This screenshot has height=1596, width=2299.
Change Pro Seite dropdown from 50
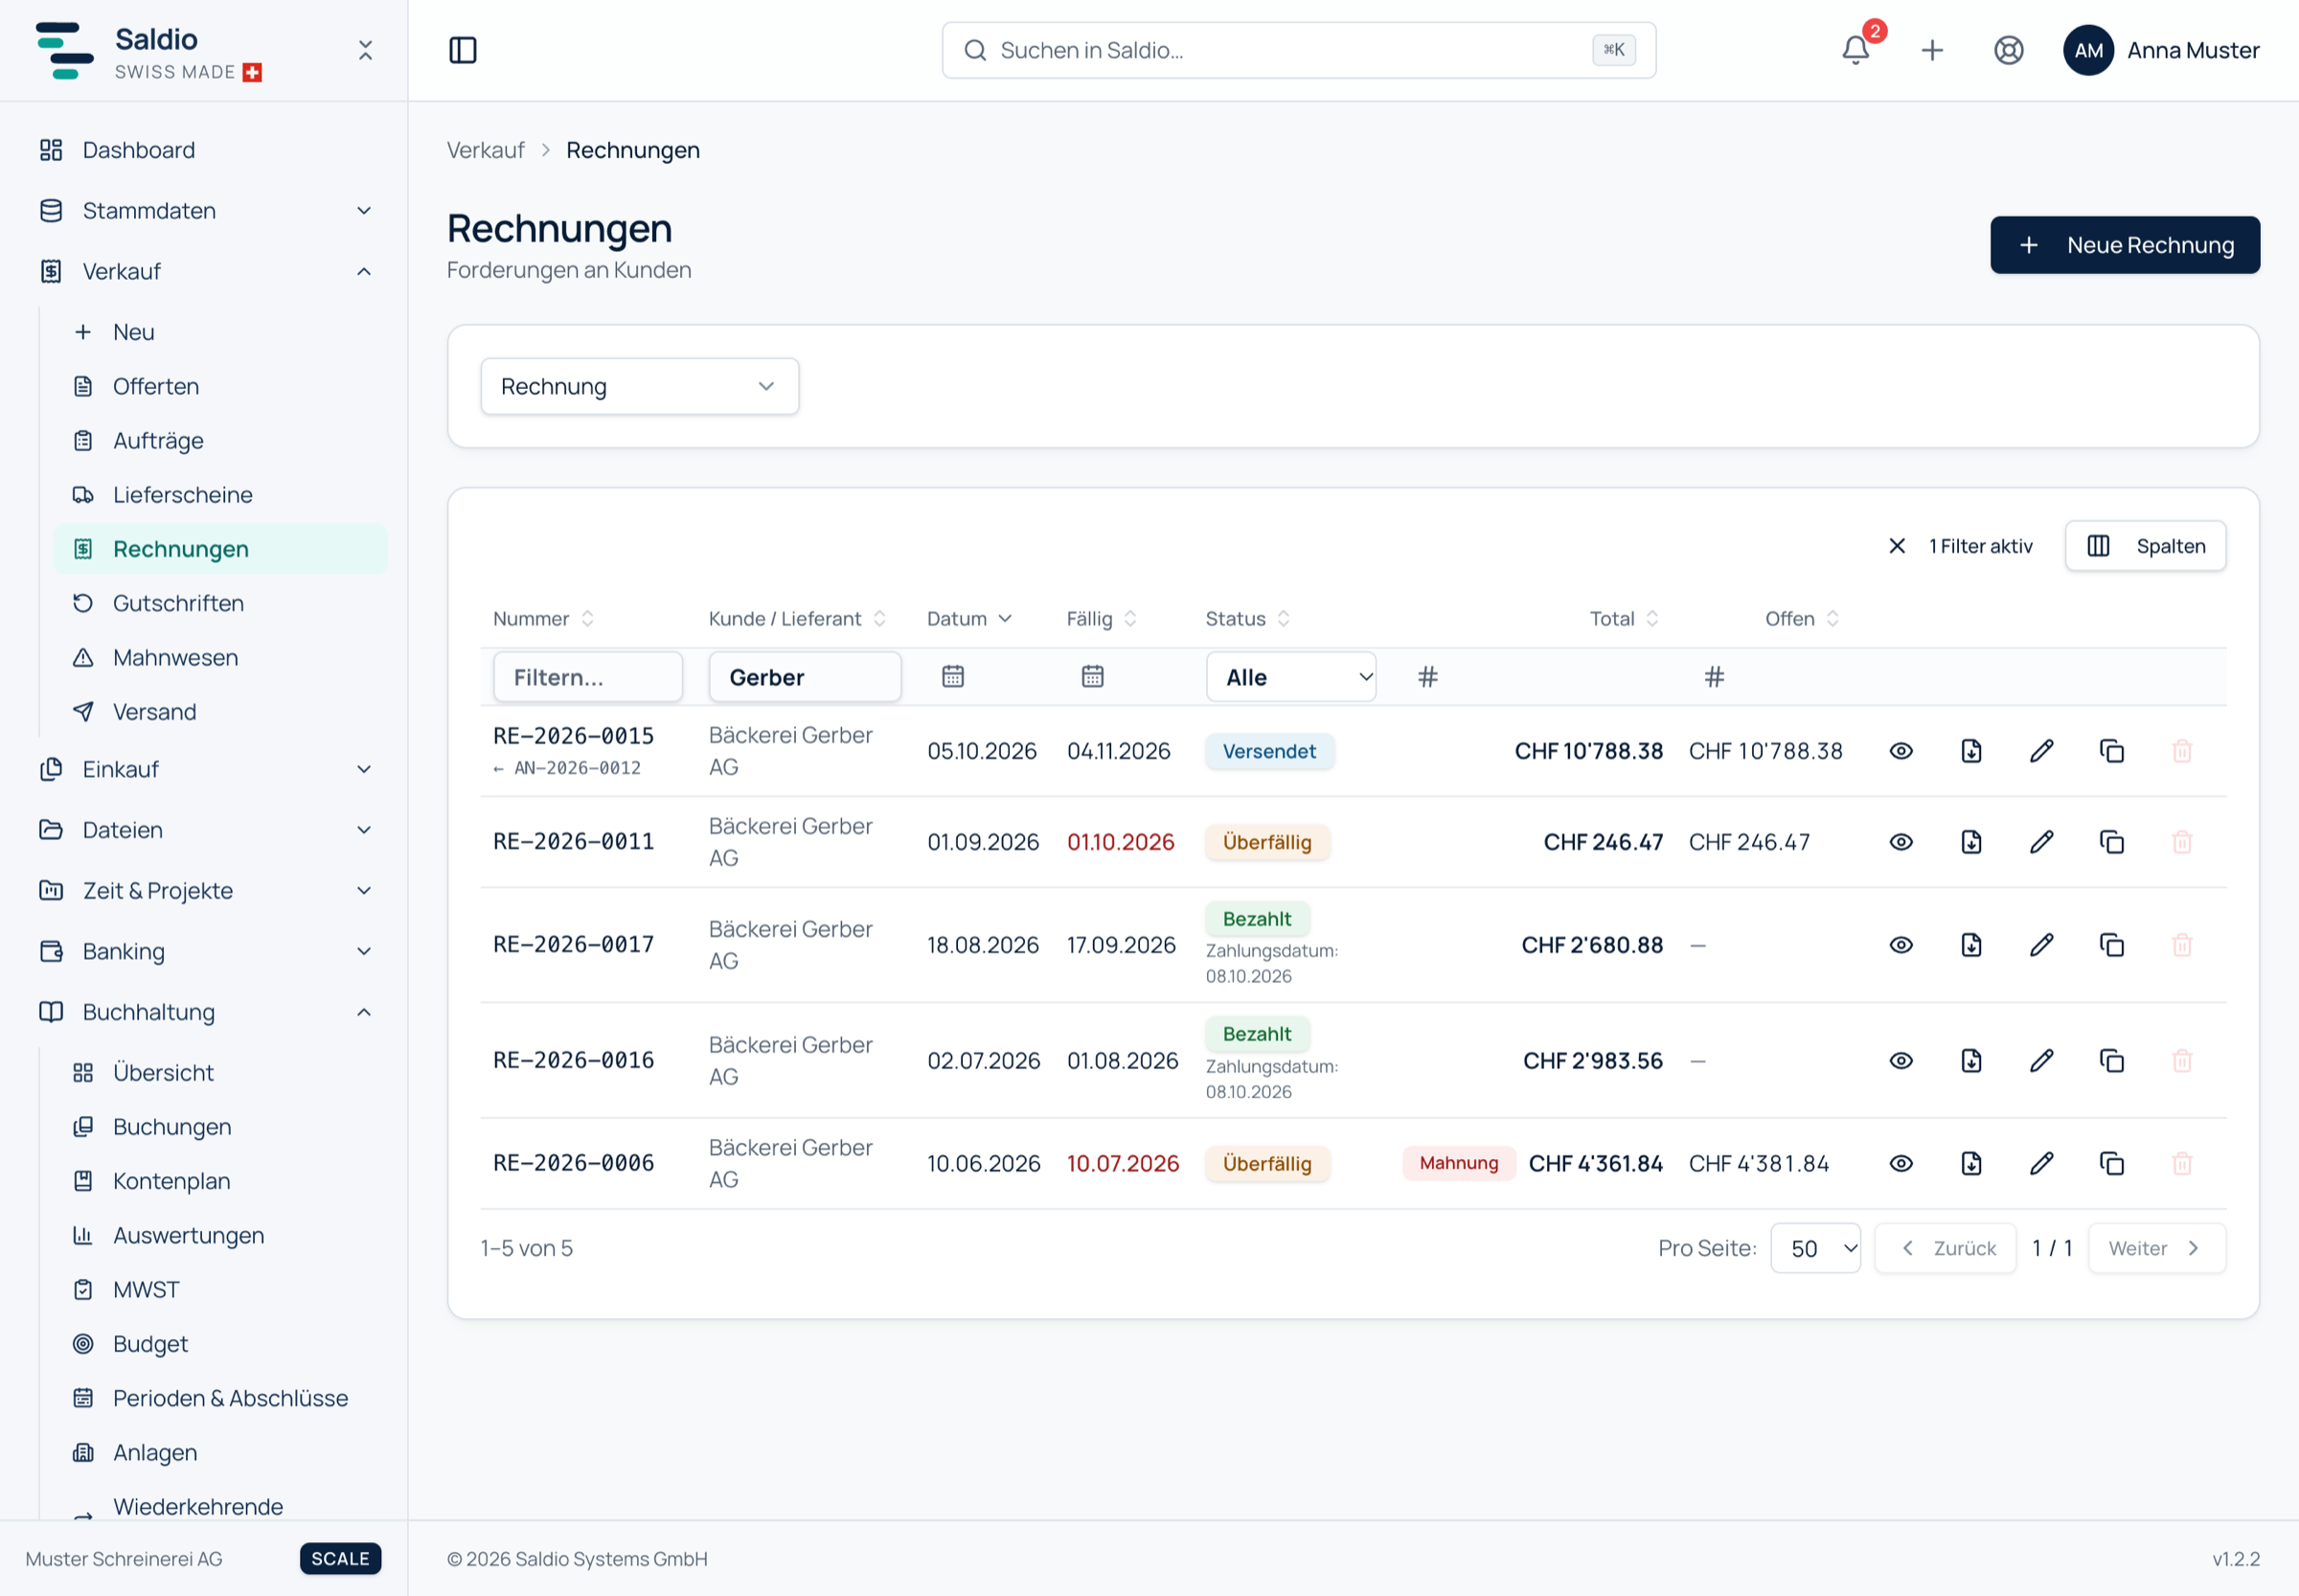point(1814,1248)
